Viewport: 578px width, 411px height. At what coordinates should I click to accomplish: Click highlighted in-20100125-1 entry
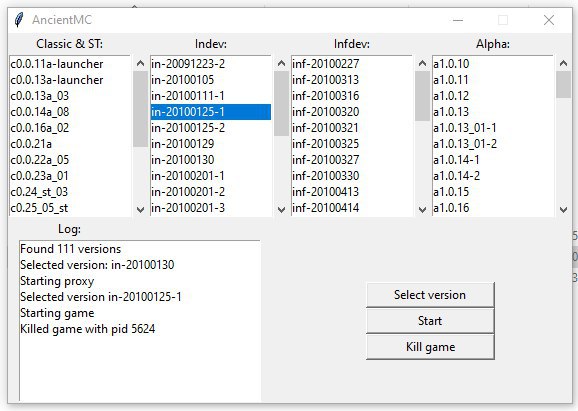click(211, 112)
